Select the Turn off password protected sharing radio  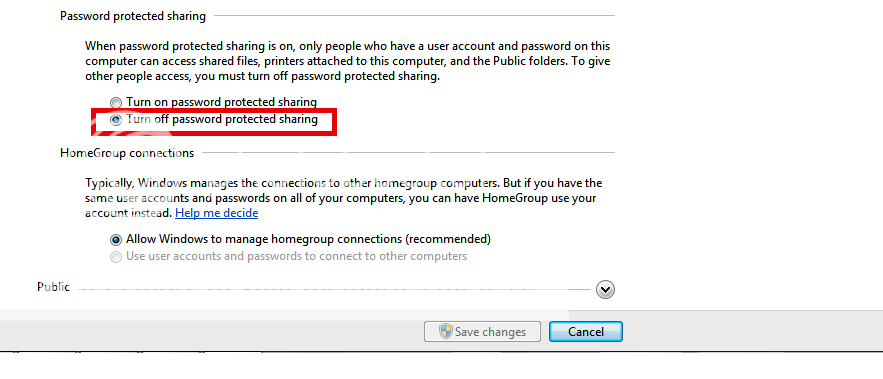click(x=115, y=120)
